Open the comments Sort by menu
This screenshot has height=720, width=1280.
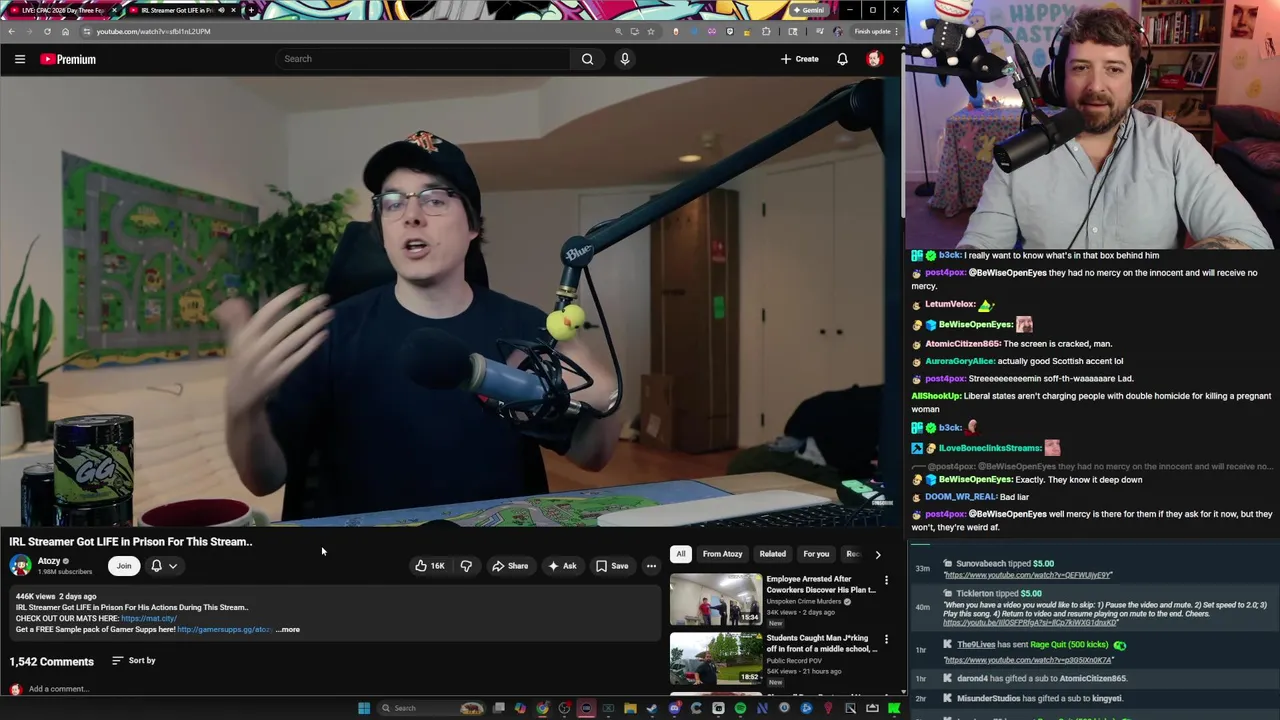pyautogui.click(x=134, y=661)
